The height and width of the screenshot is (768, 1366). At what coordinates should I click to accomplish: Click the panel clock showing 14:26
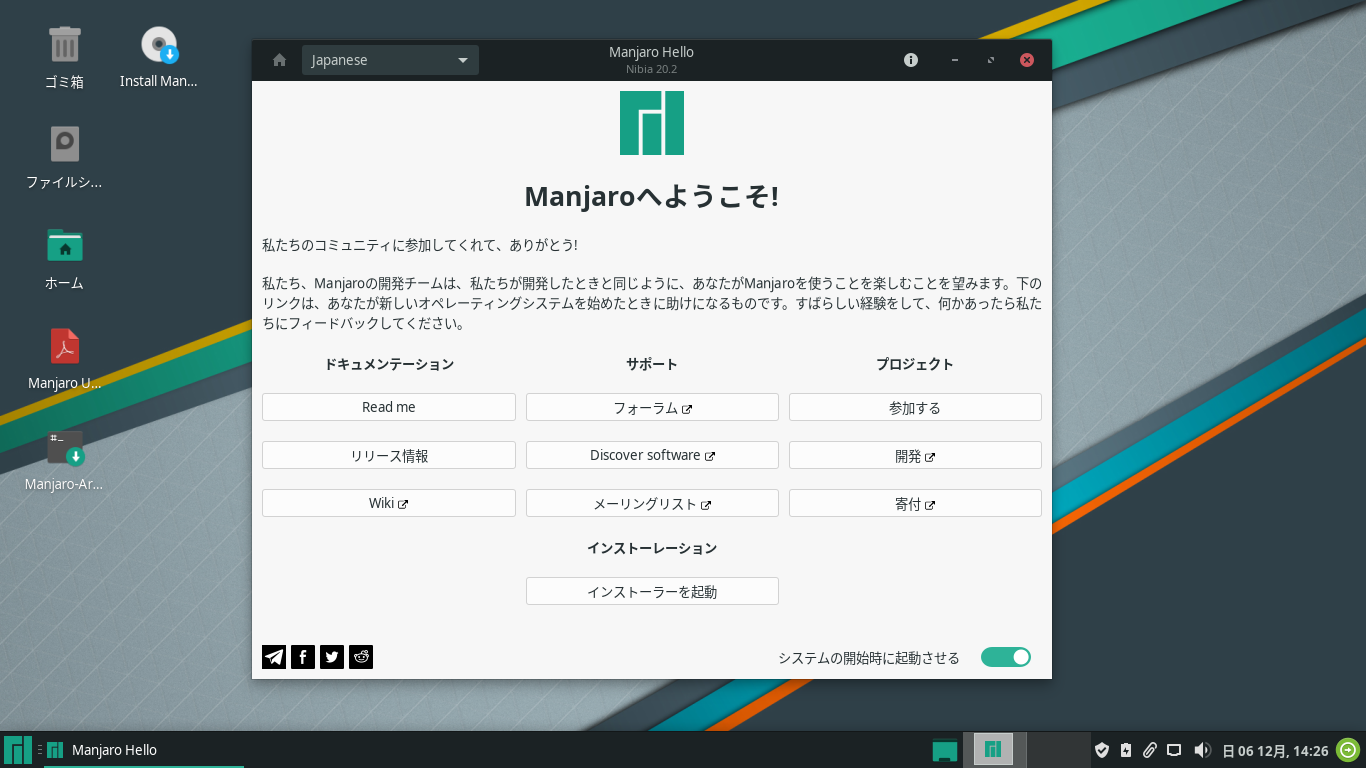[x=1275, y=751]
